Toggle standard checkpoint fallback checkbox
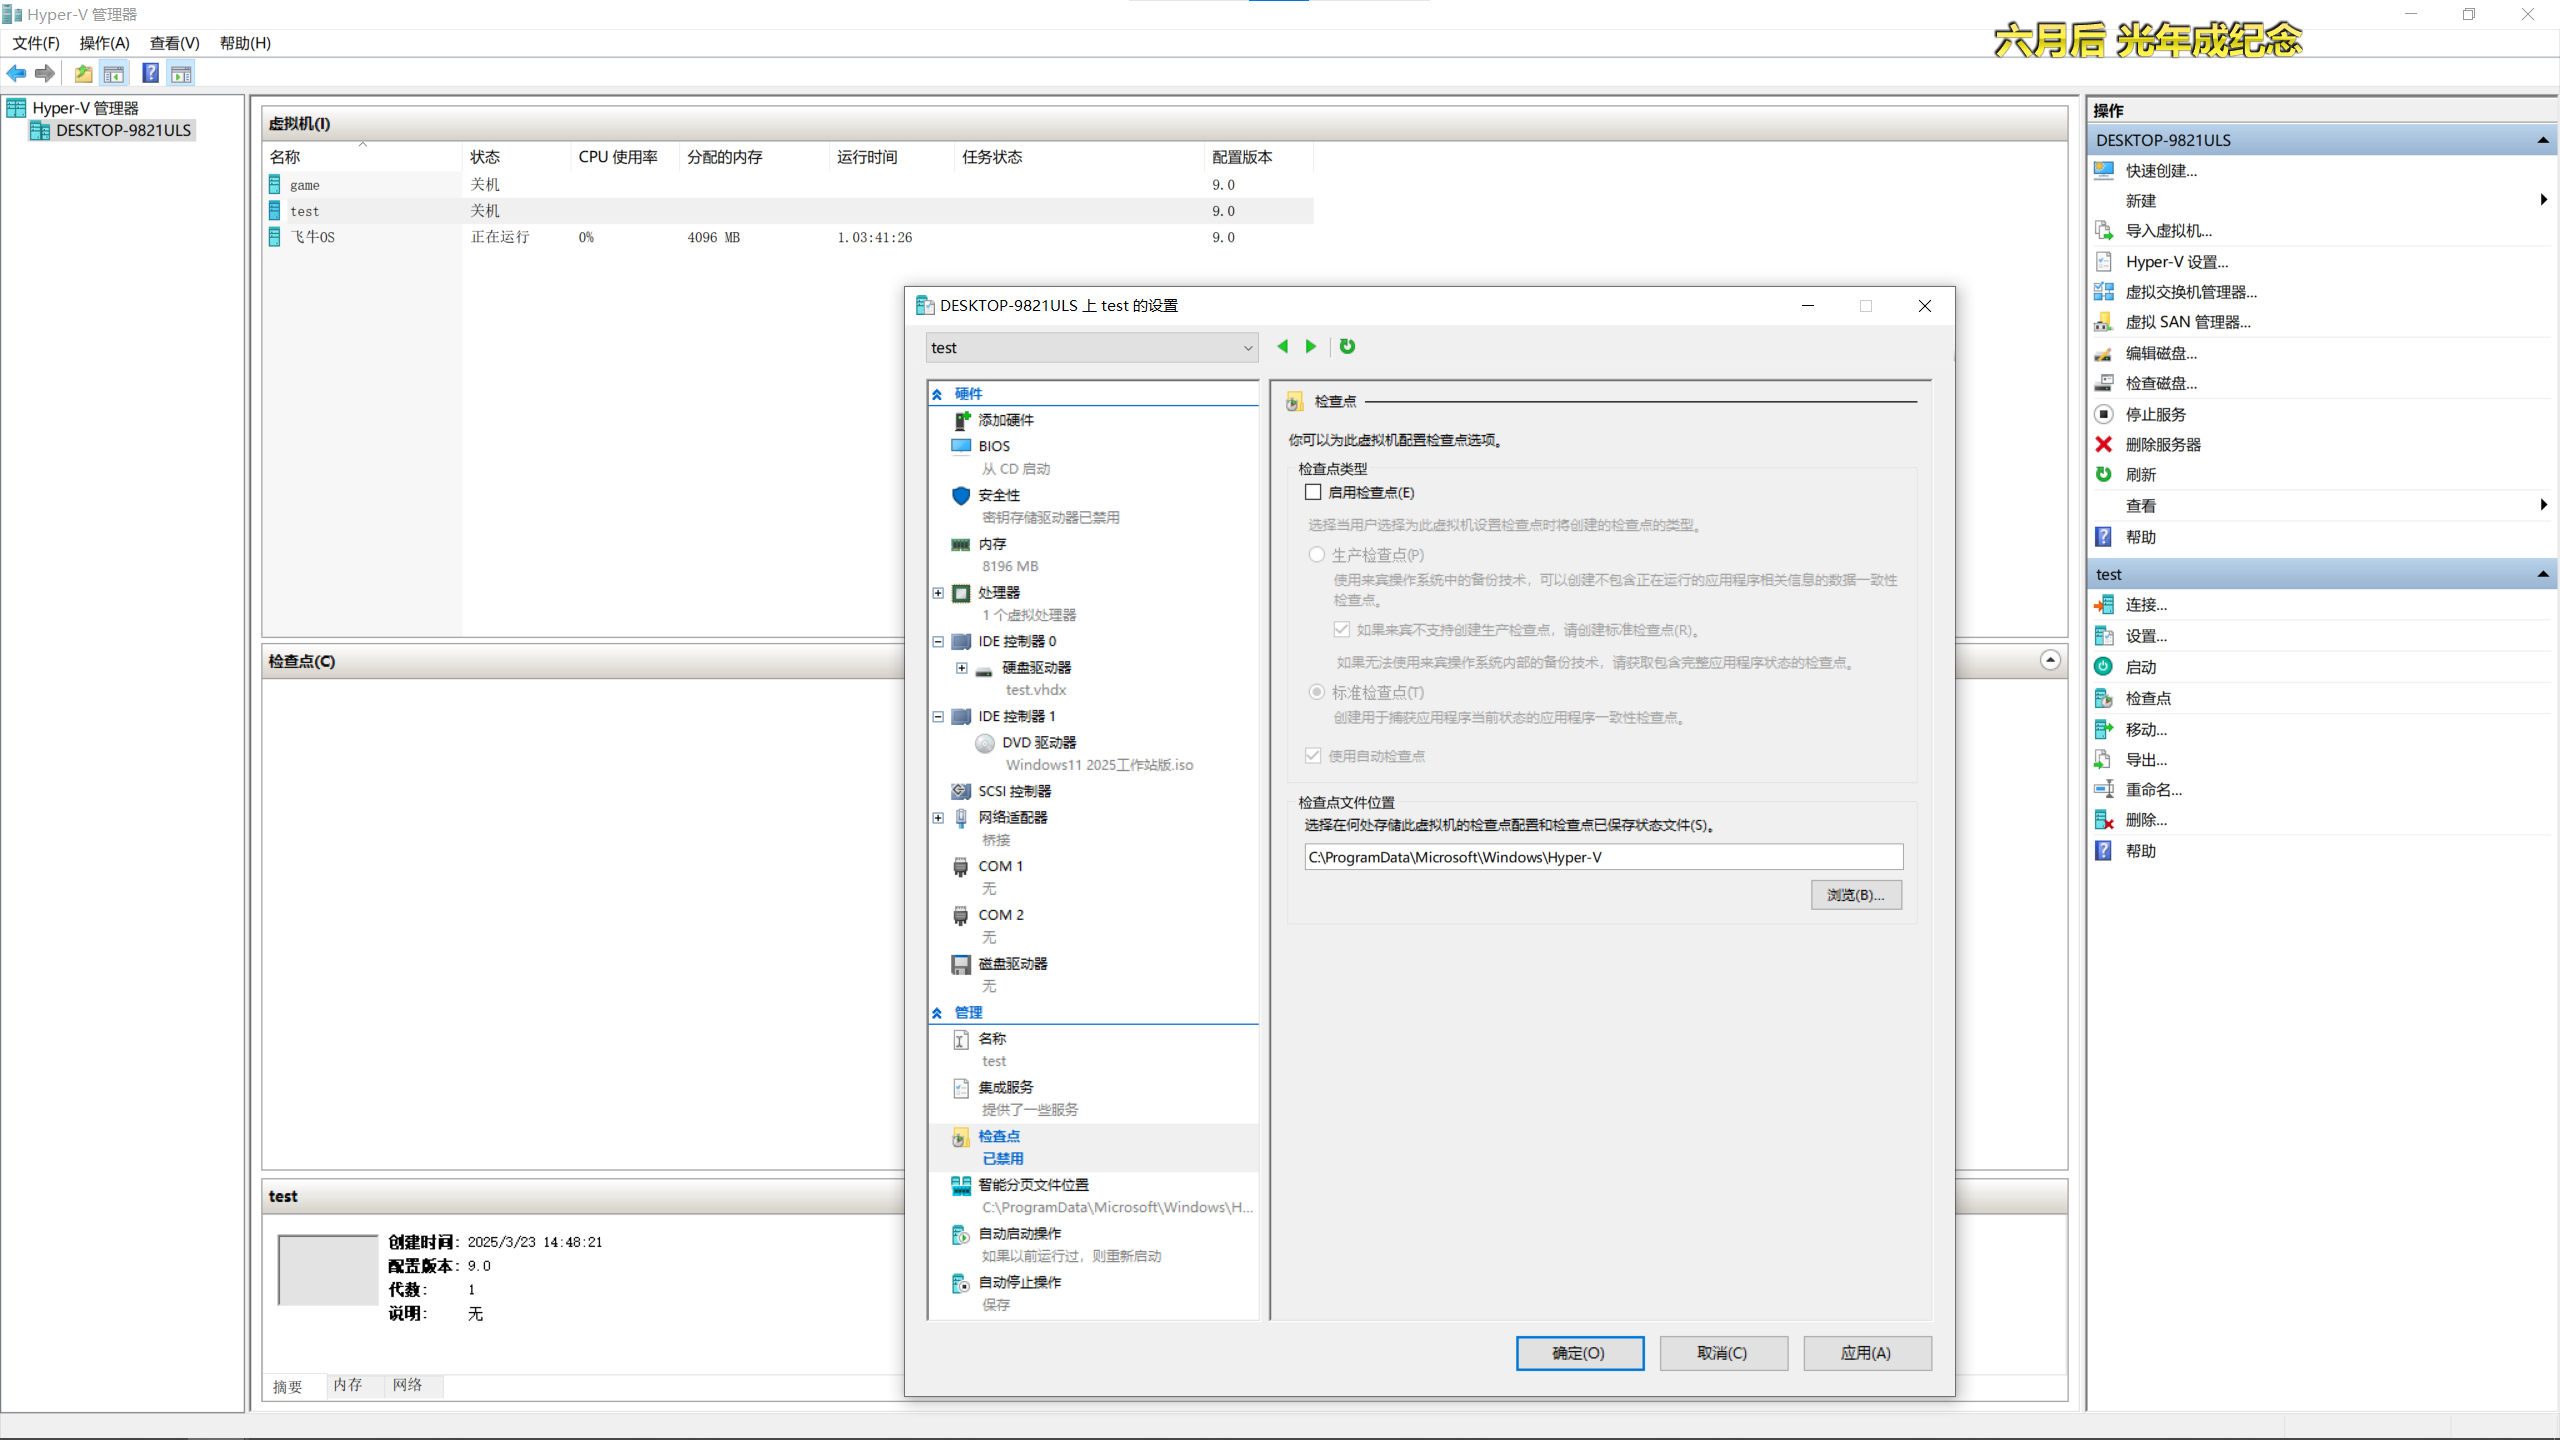The image size is (2560, 1440). tap(1342, 630)
